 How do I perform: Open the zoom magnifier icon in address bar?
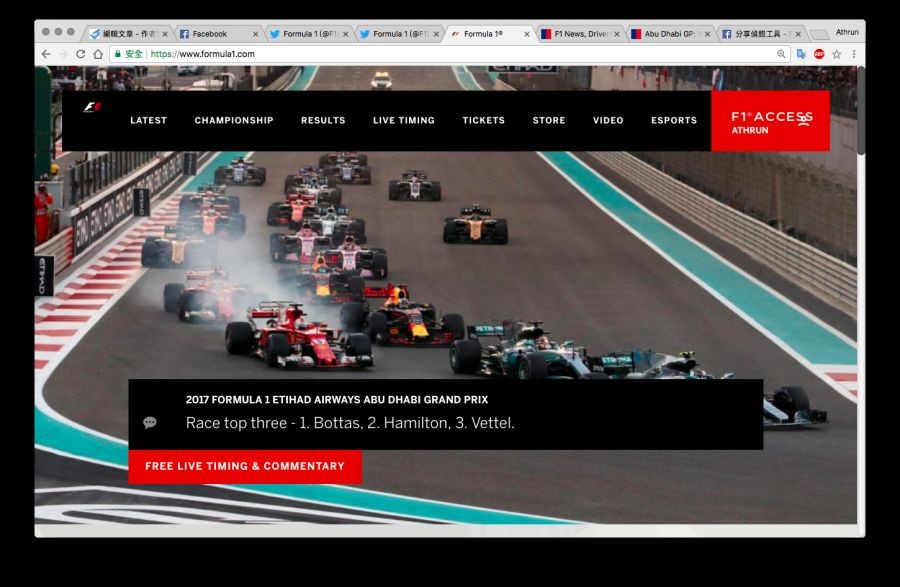coord(781,54)
